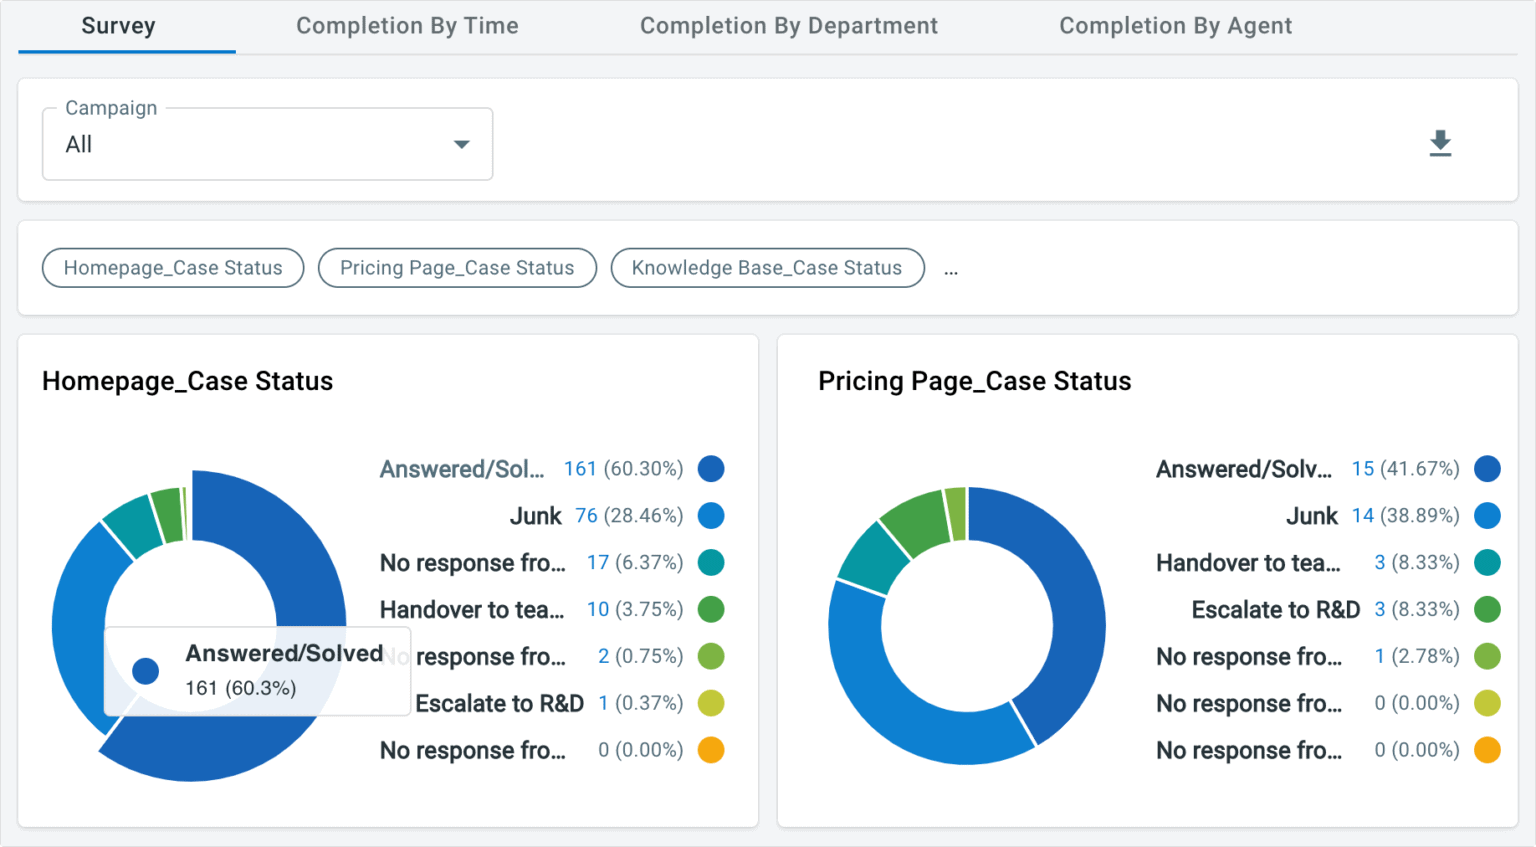Image resolution: width=1536 pixels, height=847 pixels.
Task: Click the 'Homepage_Case Status' card title
Action: pos(188,381)
